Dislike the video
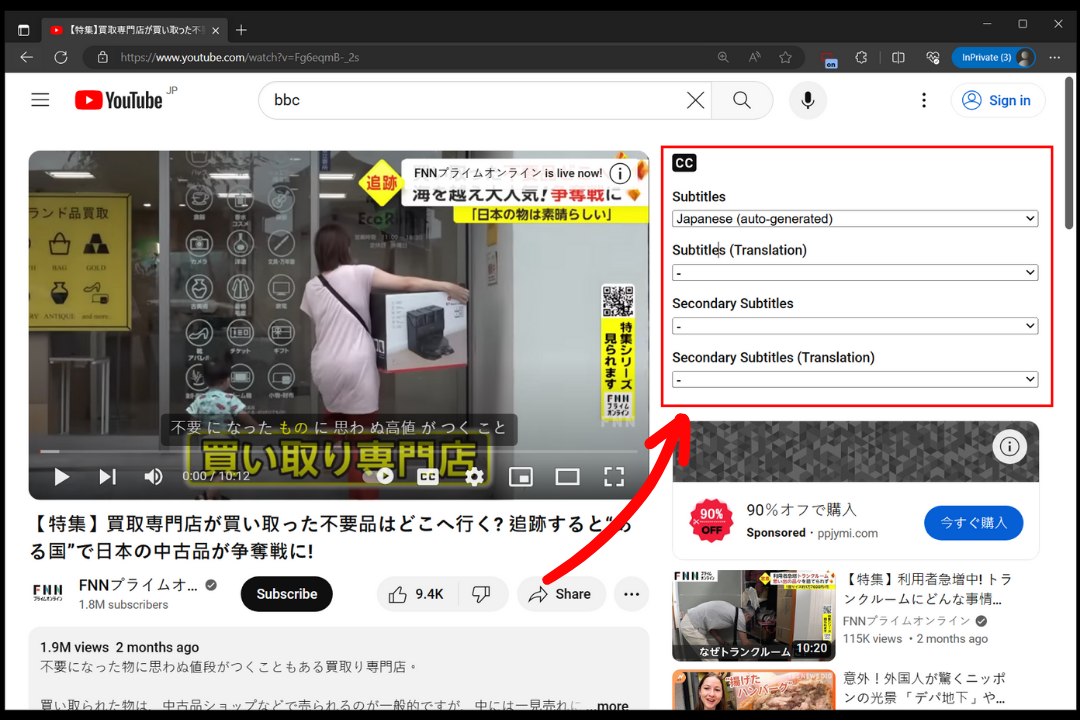The height and width of the screenshot is (720, 1080). [481, 594]
